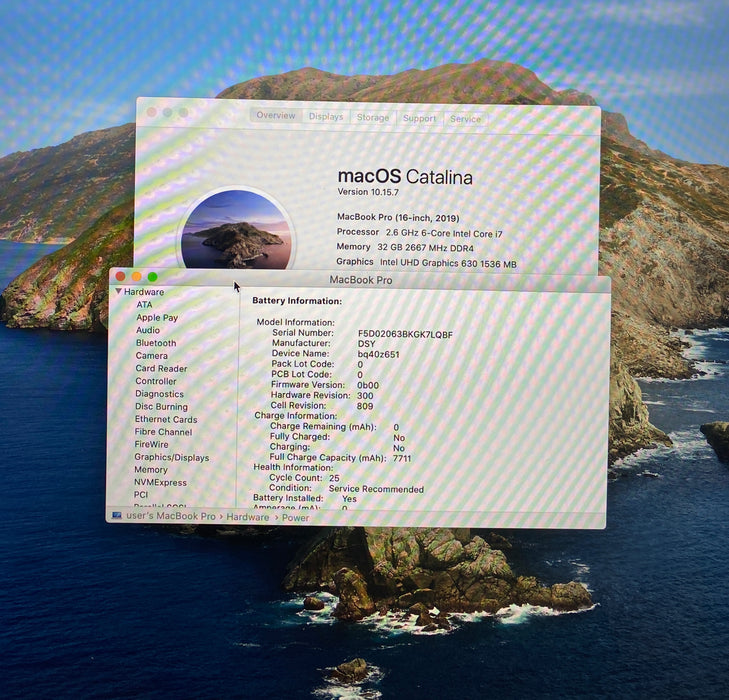Click the Version 10.15.7 text
Viewport: 729px width, 700px height.
point(368,192)
